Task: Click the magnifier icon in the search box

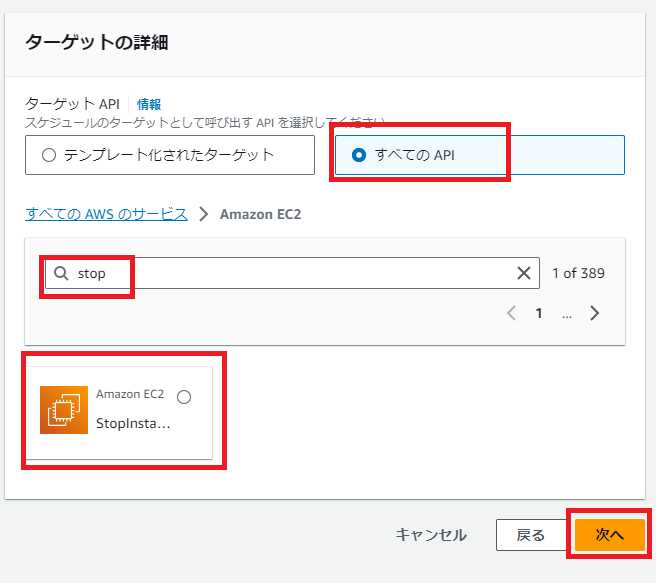Action: [x=62, y=274]
